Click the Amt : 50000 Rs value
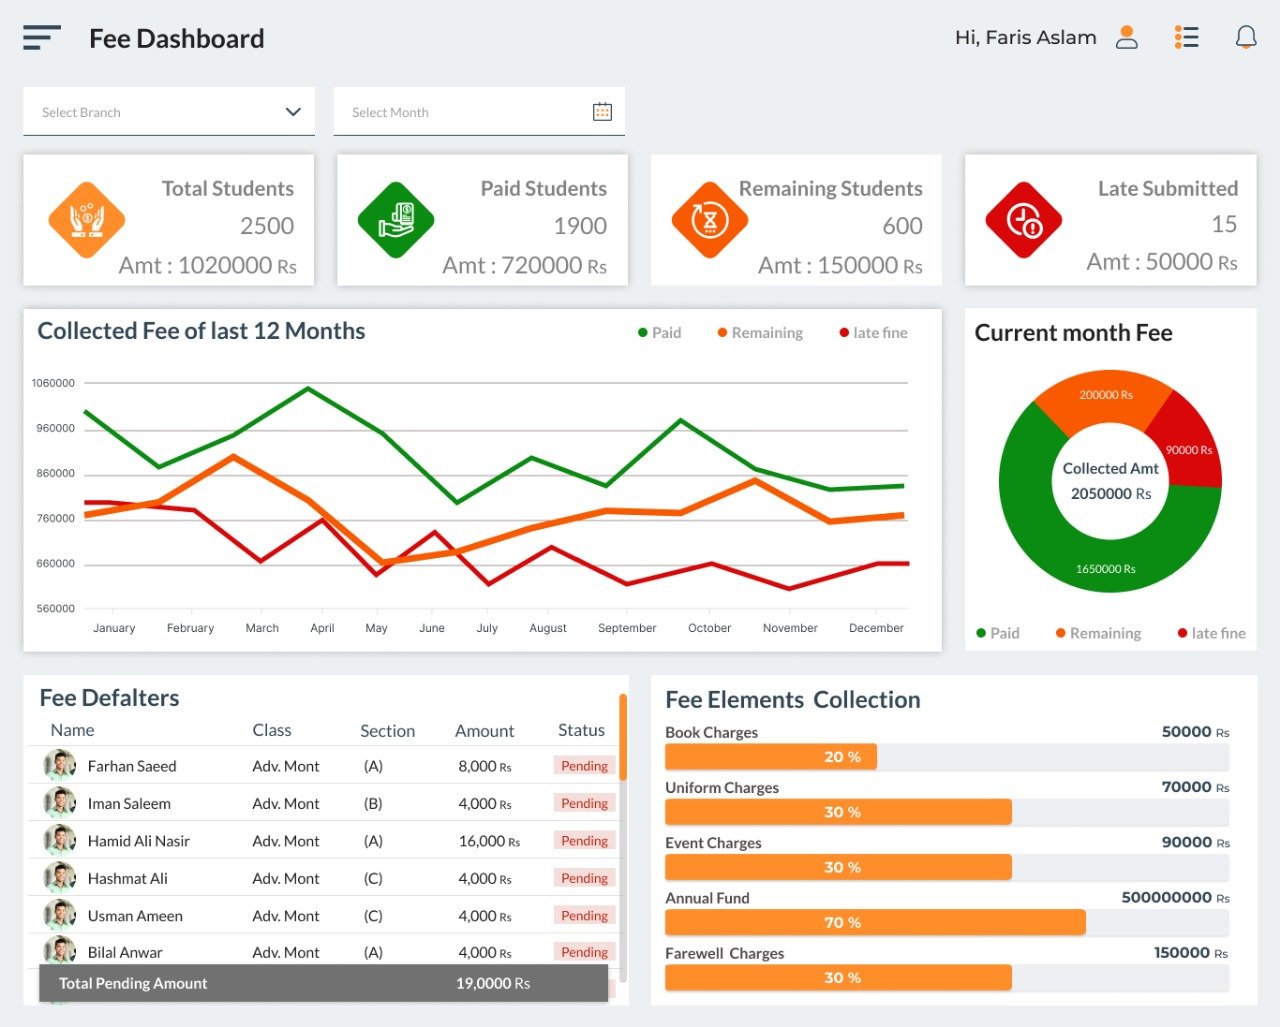Image resolution: width=1280 pixels, height=1027 pixels. tap(1162, 262)
